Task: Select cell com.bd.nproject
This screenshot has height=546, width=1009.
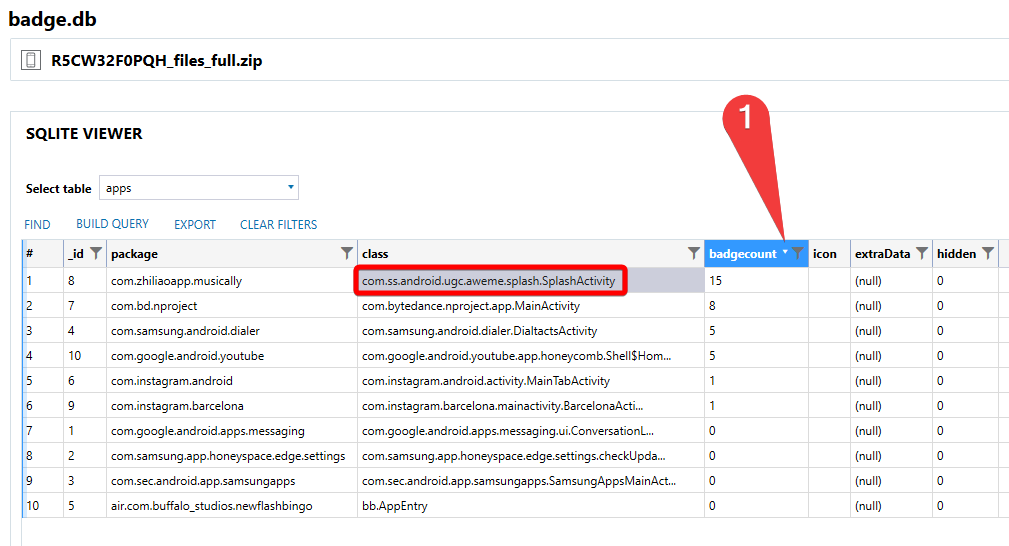Action: click(232, 306)
